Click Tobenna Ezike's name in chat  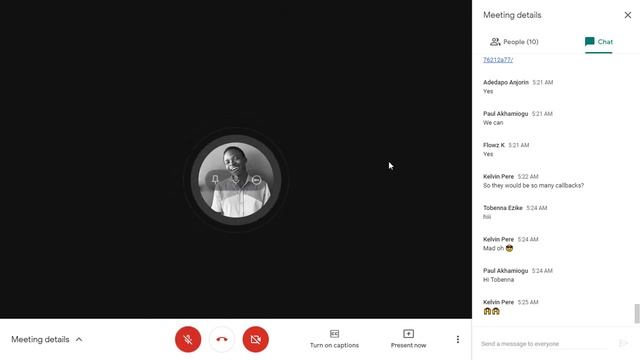click(503, 208)
